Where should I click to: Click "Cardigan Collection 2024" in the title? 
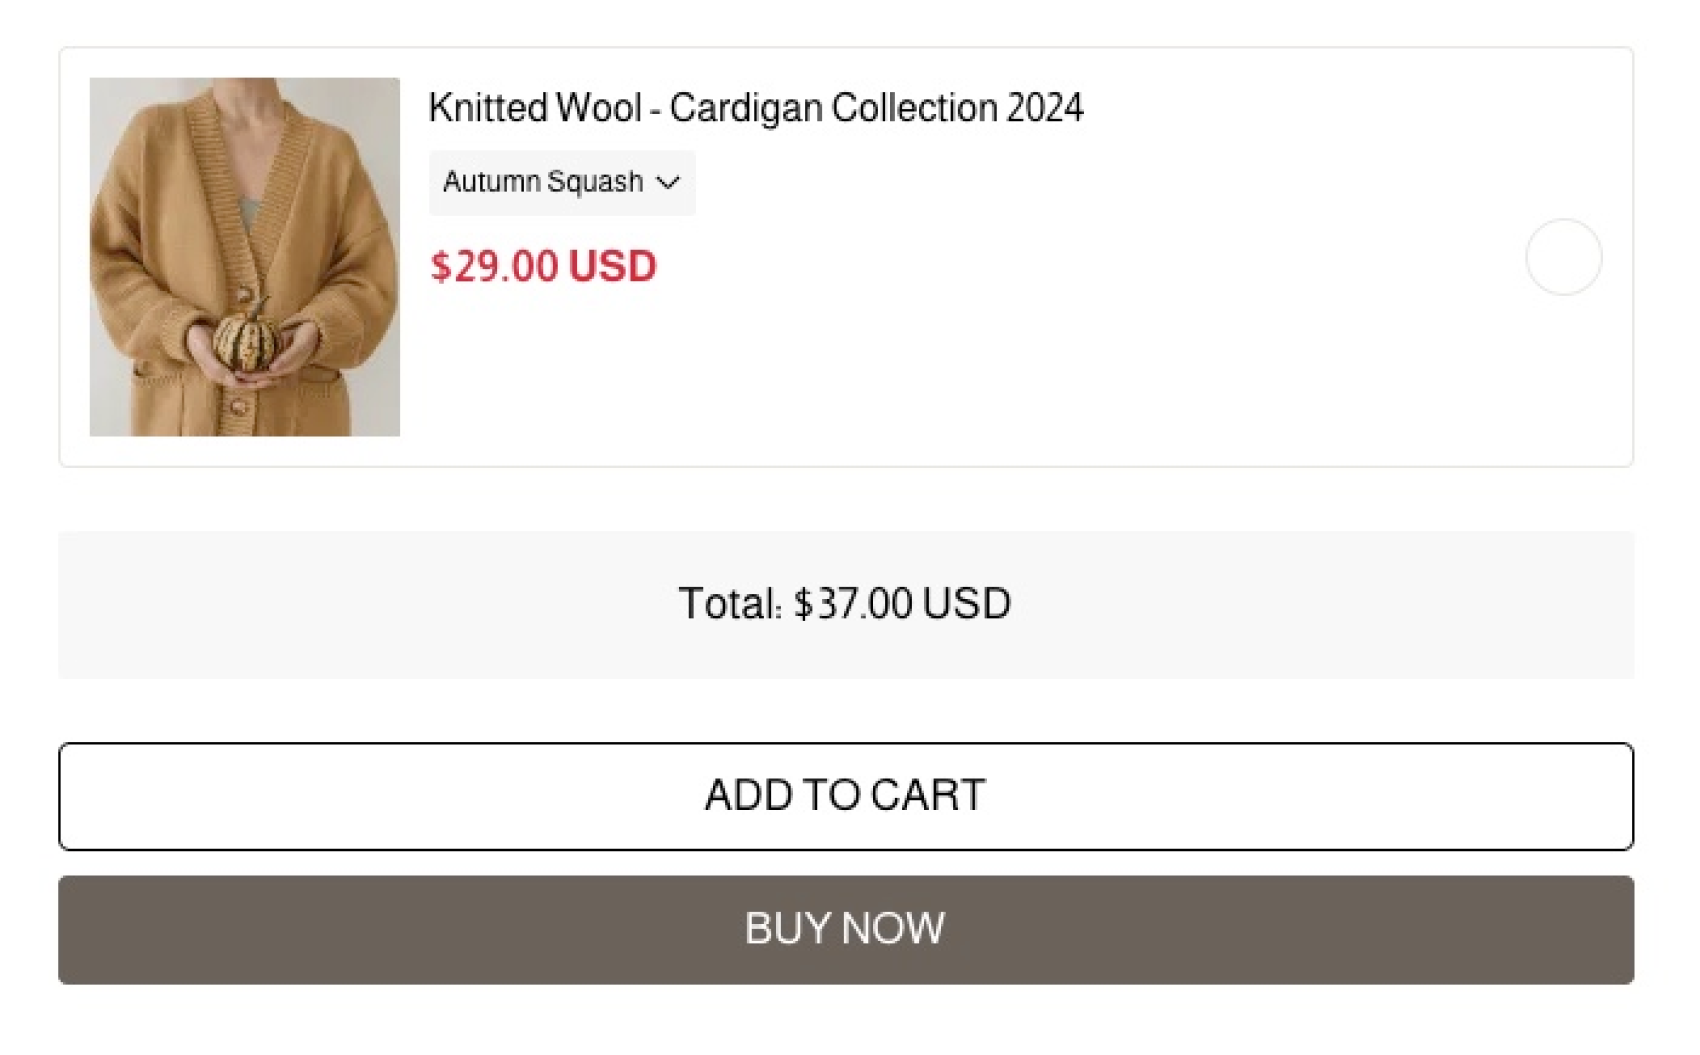click(876, 108)
